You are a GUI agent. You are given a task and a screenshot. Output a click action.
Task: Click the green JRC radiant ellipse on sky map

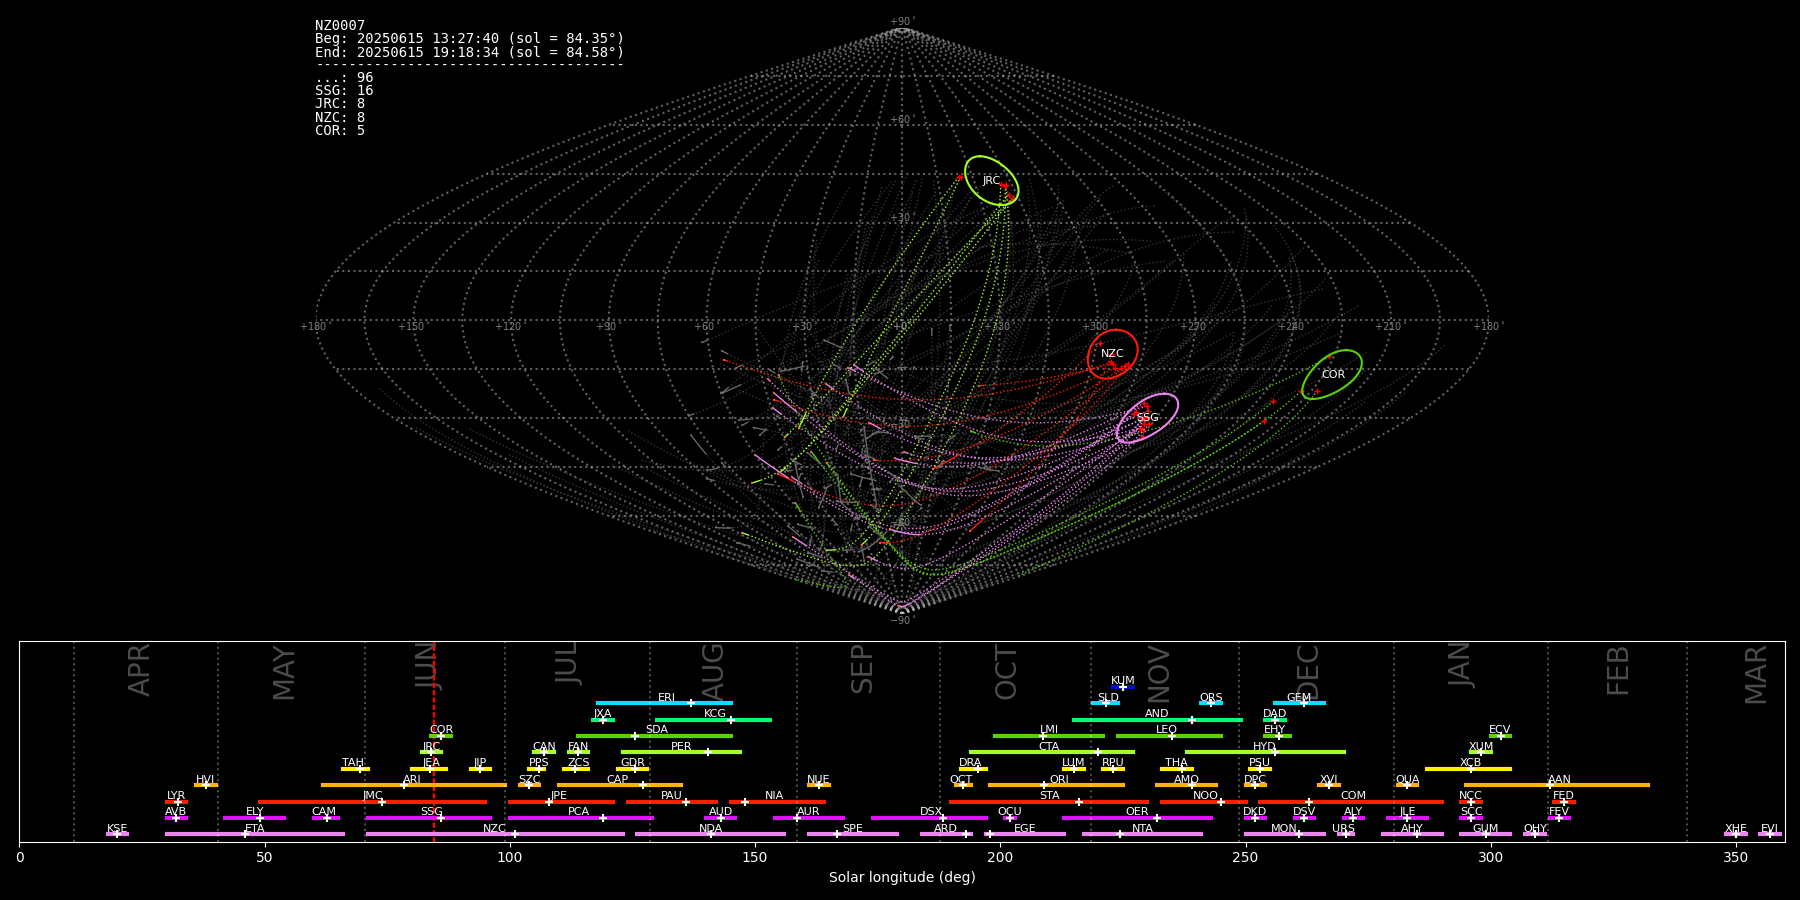[991, 181]
